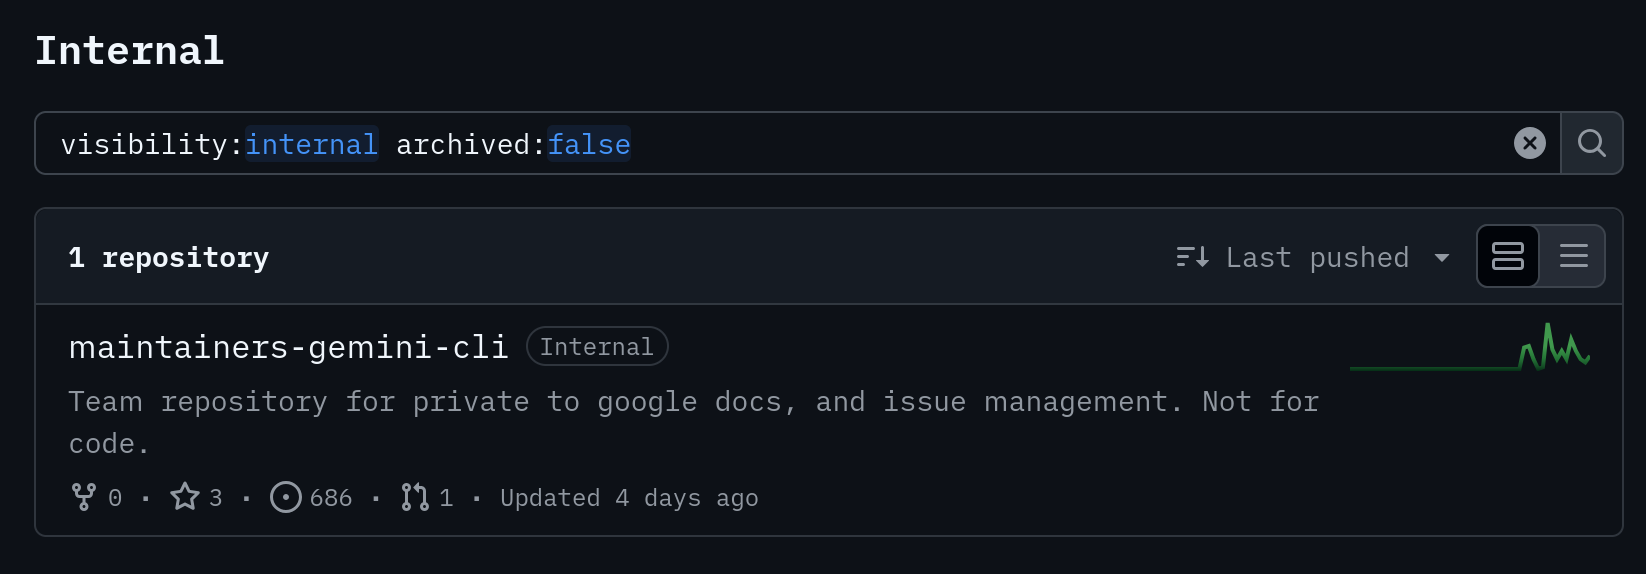Click the Internal visibility badge
The image size is (1646, 574).
596,347
